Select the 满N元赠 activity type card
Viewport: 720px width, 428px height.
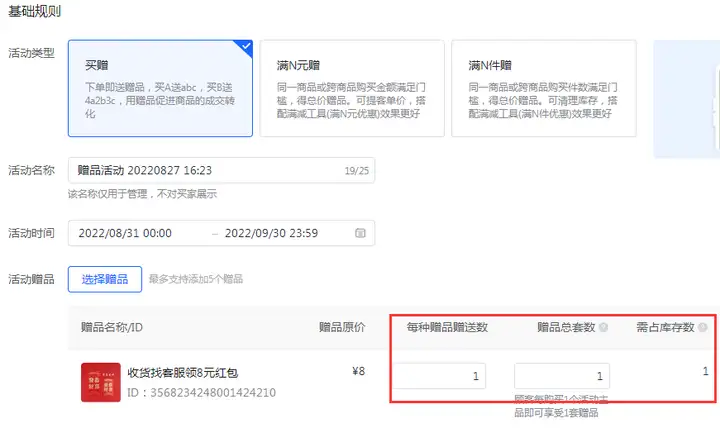tap(352, 88)
